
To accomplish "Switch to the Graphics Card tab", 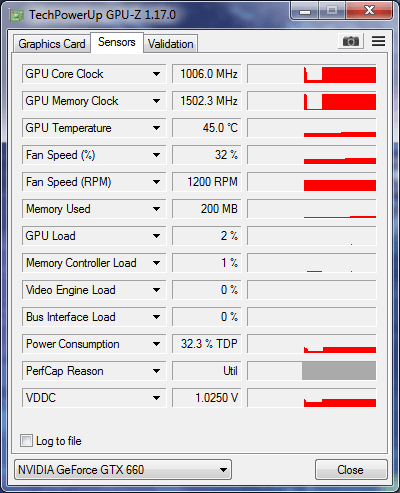I will pos(52,44).
